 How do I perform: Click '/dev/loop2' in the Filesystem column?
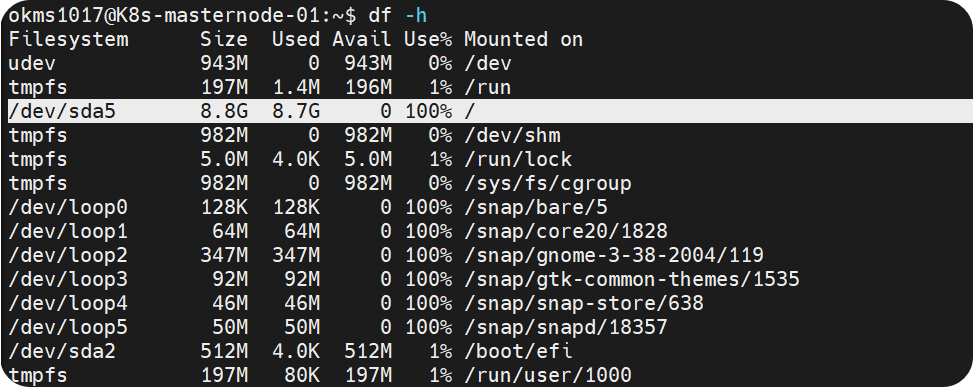pos(68,256)
